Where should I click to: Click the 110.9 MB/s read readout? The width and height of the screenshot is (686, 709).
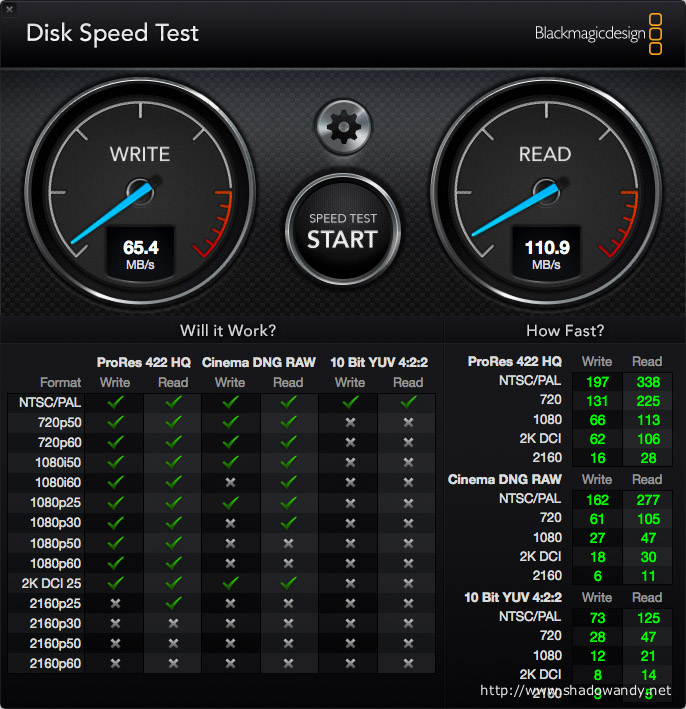546,253
